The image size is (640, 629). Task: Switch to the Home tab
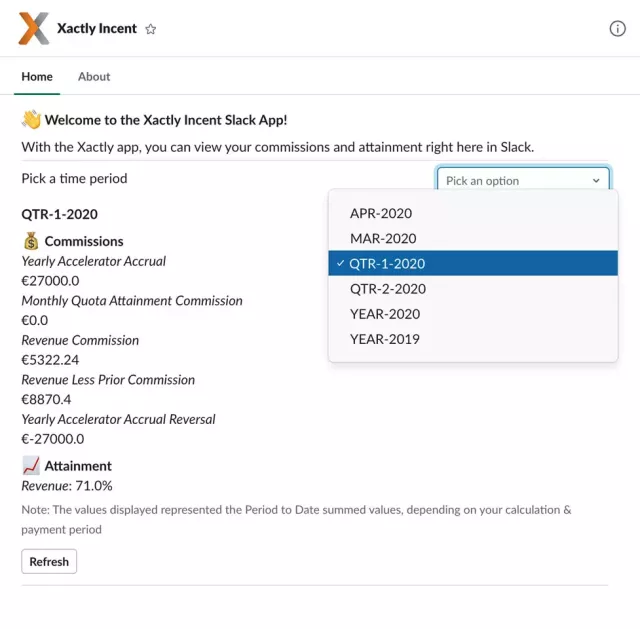pos(37,77)
